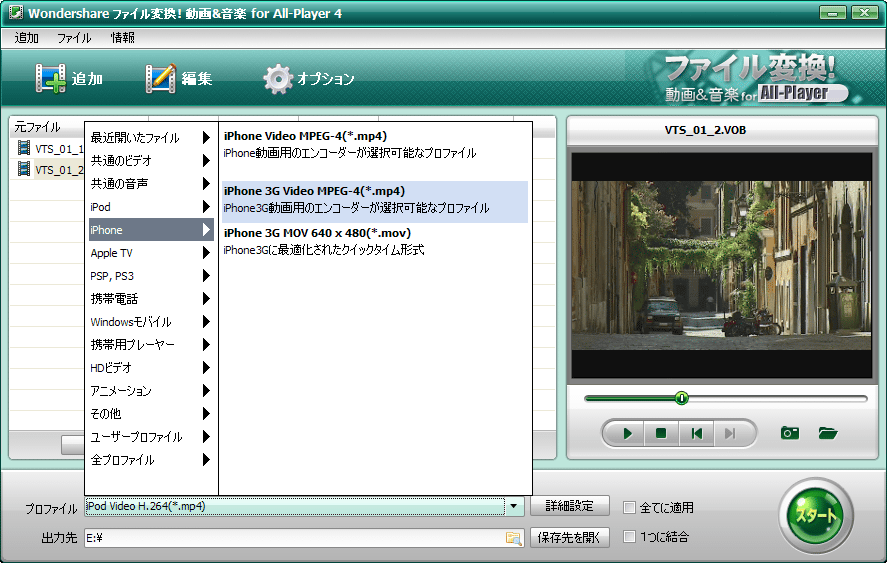Expand 共通のビデオ submenu
The height and width of the screenshot is (563, 887).
click(x=150, y=161)
